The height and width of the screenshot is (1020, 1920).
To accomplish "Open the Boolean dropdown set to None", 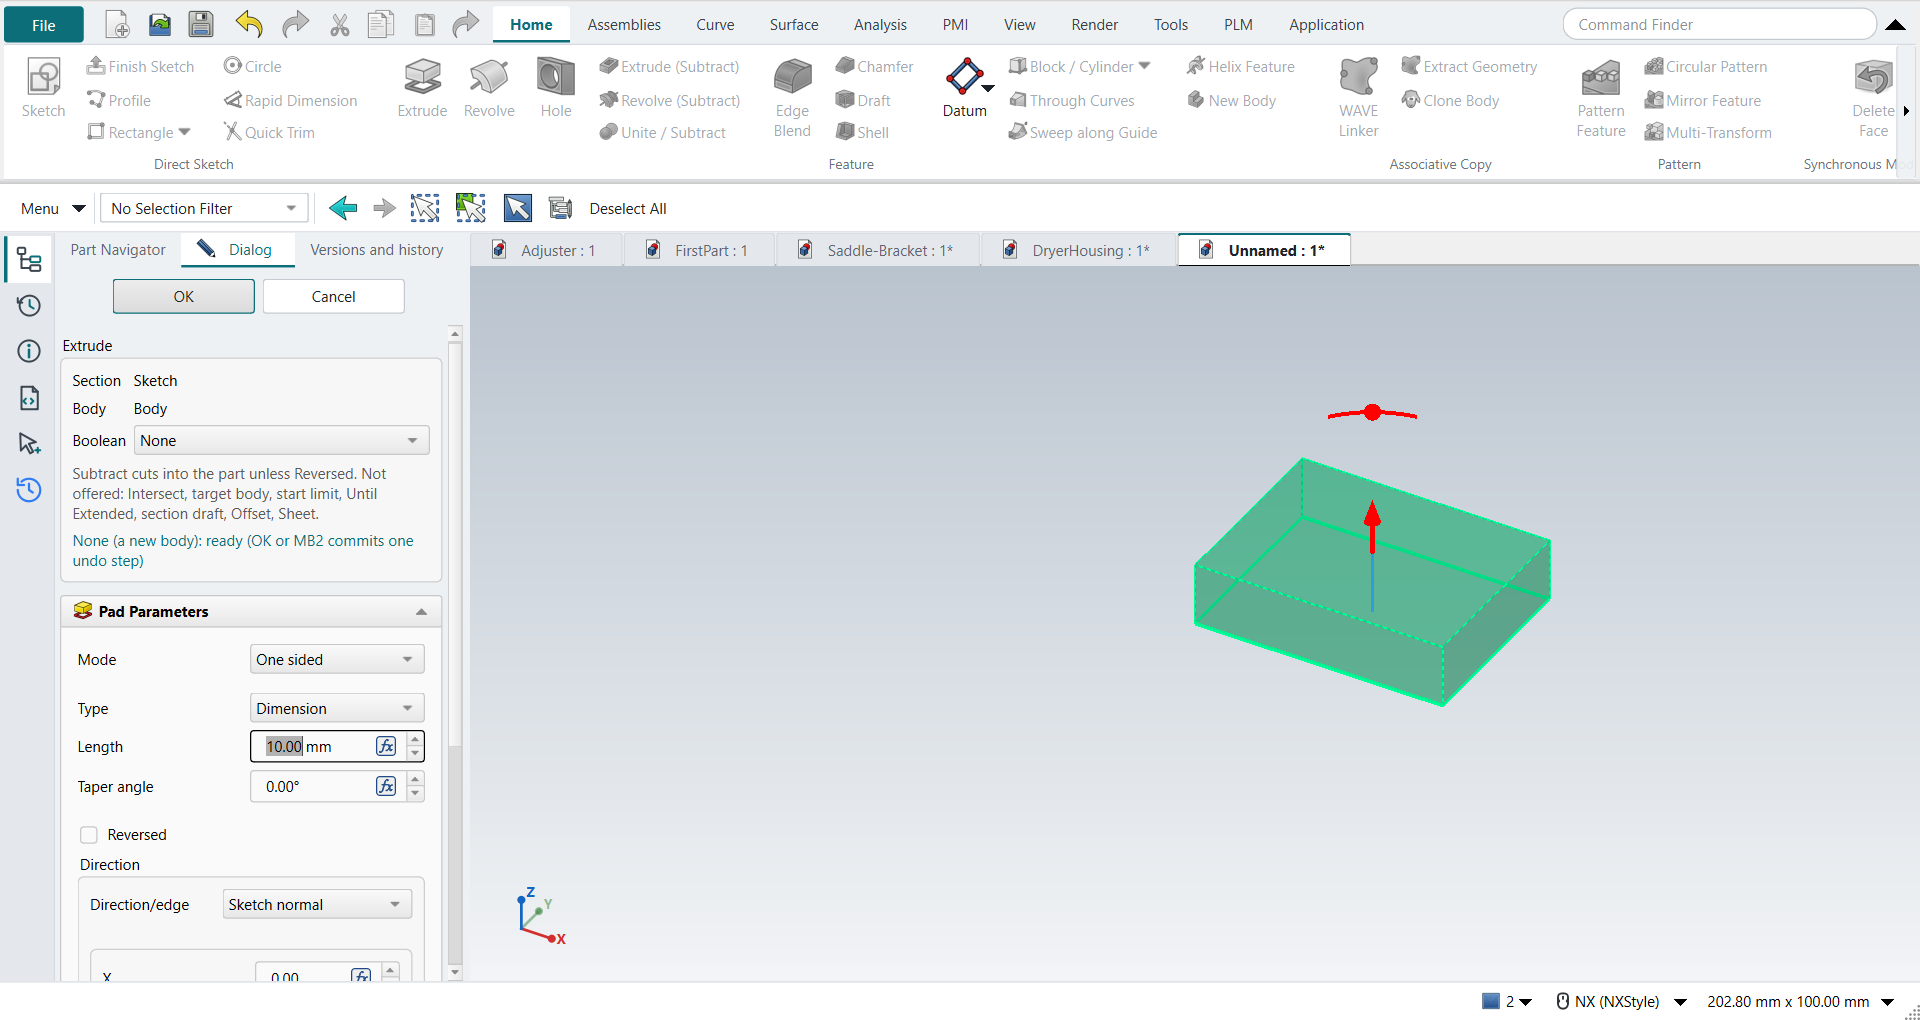I will [x=282, y=441].
